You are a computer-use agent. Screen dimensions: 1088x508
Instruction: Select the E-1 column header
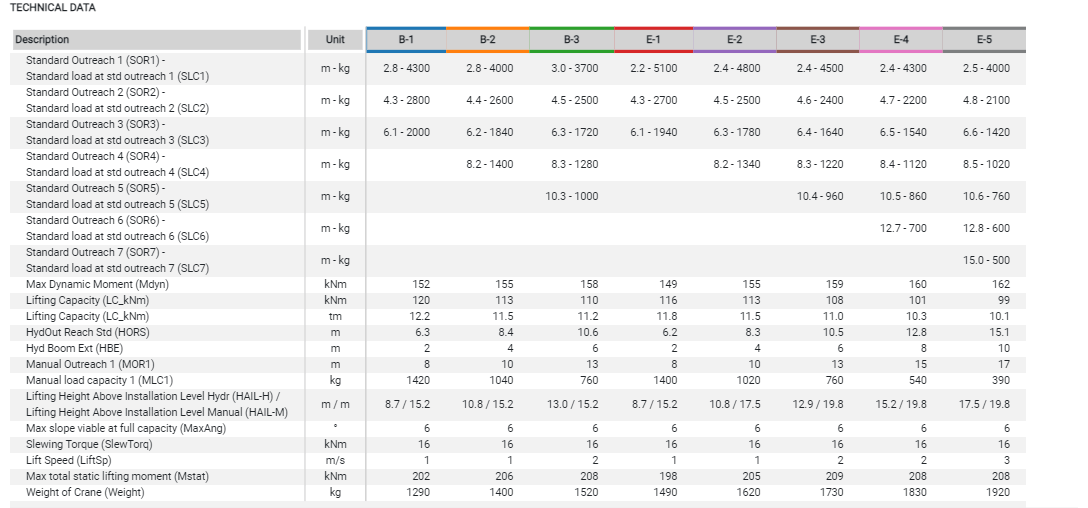(x=653, y=39)
